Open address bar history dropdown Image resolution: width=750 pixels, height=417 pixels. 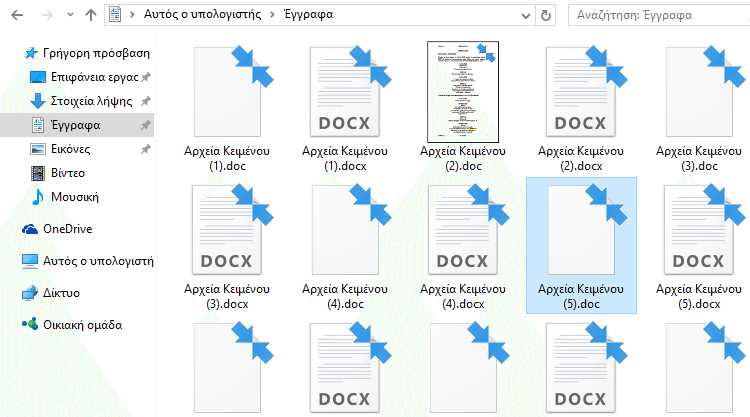point(526,16)
